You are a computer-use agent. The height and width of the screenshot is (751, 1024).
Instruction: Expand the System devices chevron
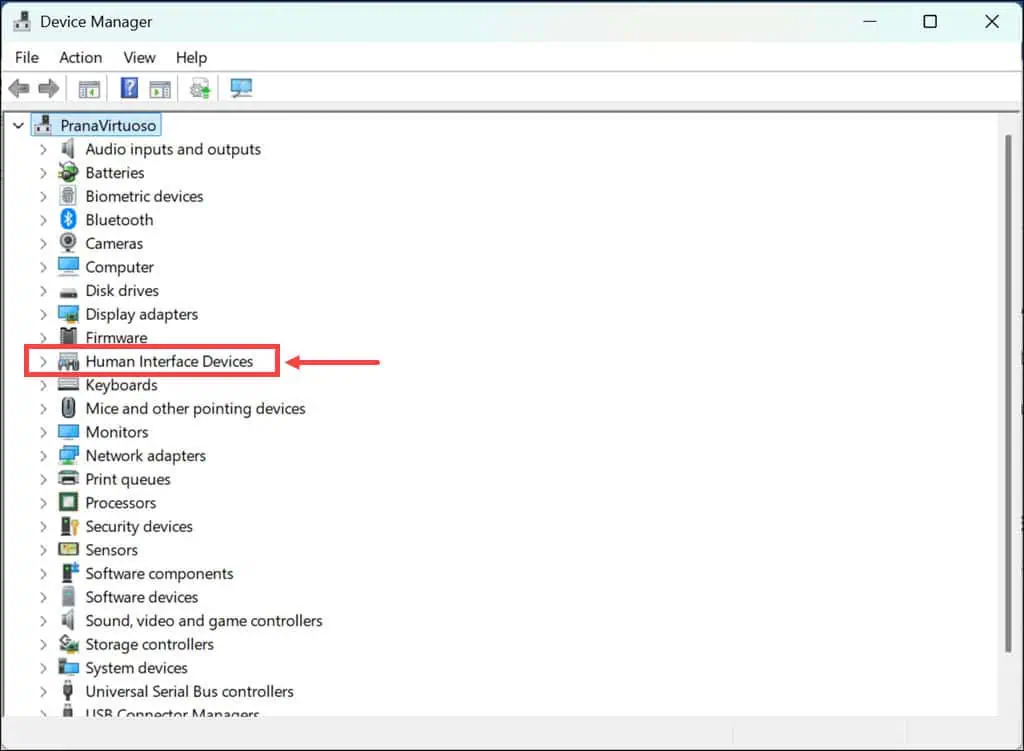[x=43, y=668]
